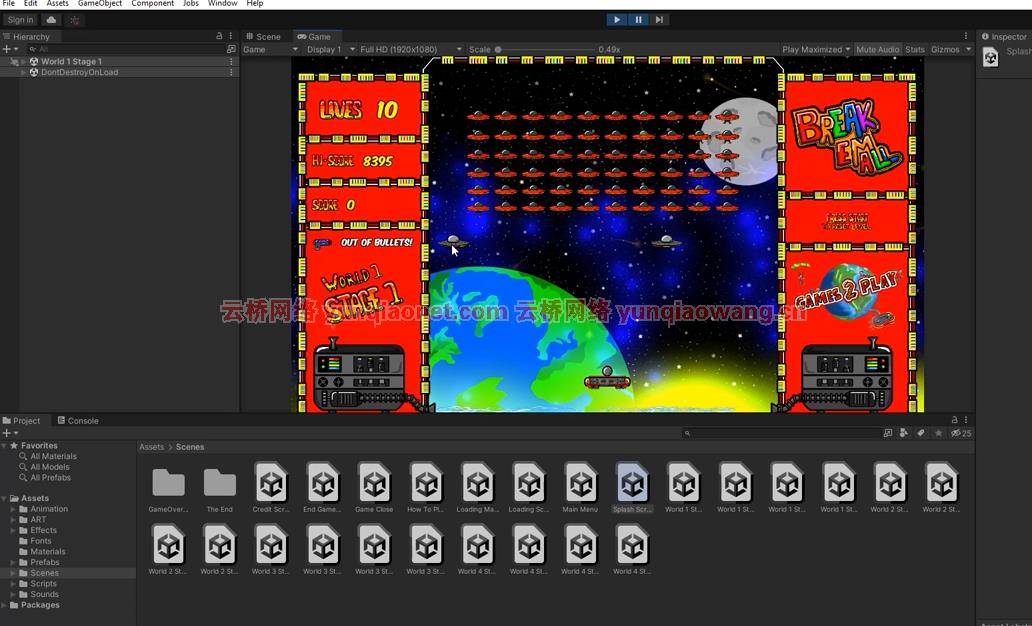1032x626 pixels.
Task: Open the Game view panel options menu
Action: coord(966,36)
